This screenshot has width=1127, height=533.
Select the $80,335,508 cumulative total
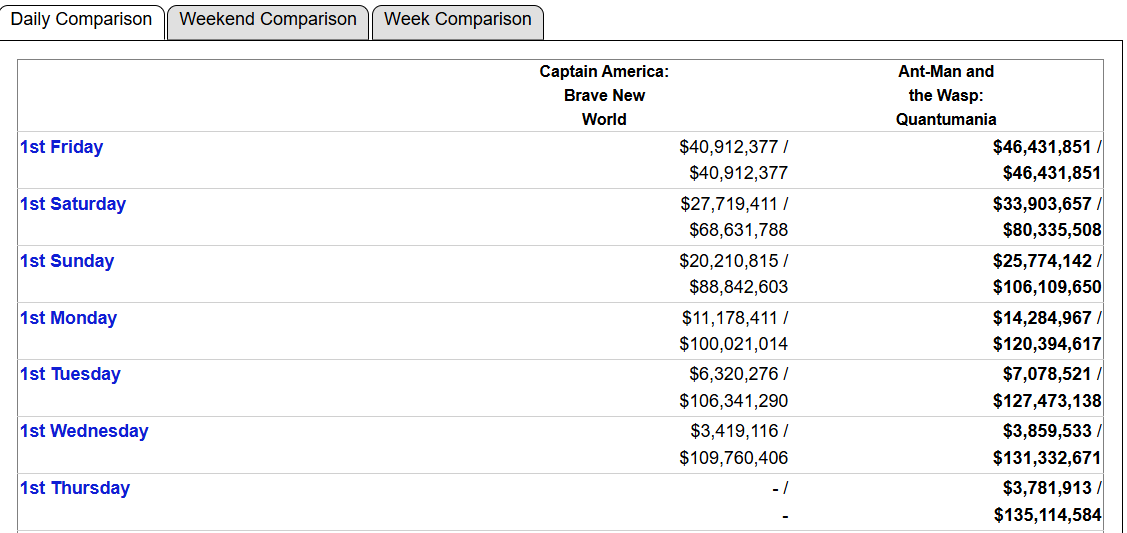(x=1052, y=230)
